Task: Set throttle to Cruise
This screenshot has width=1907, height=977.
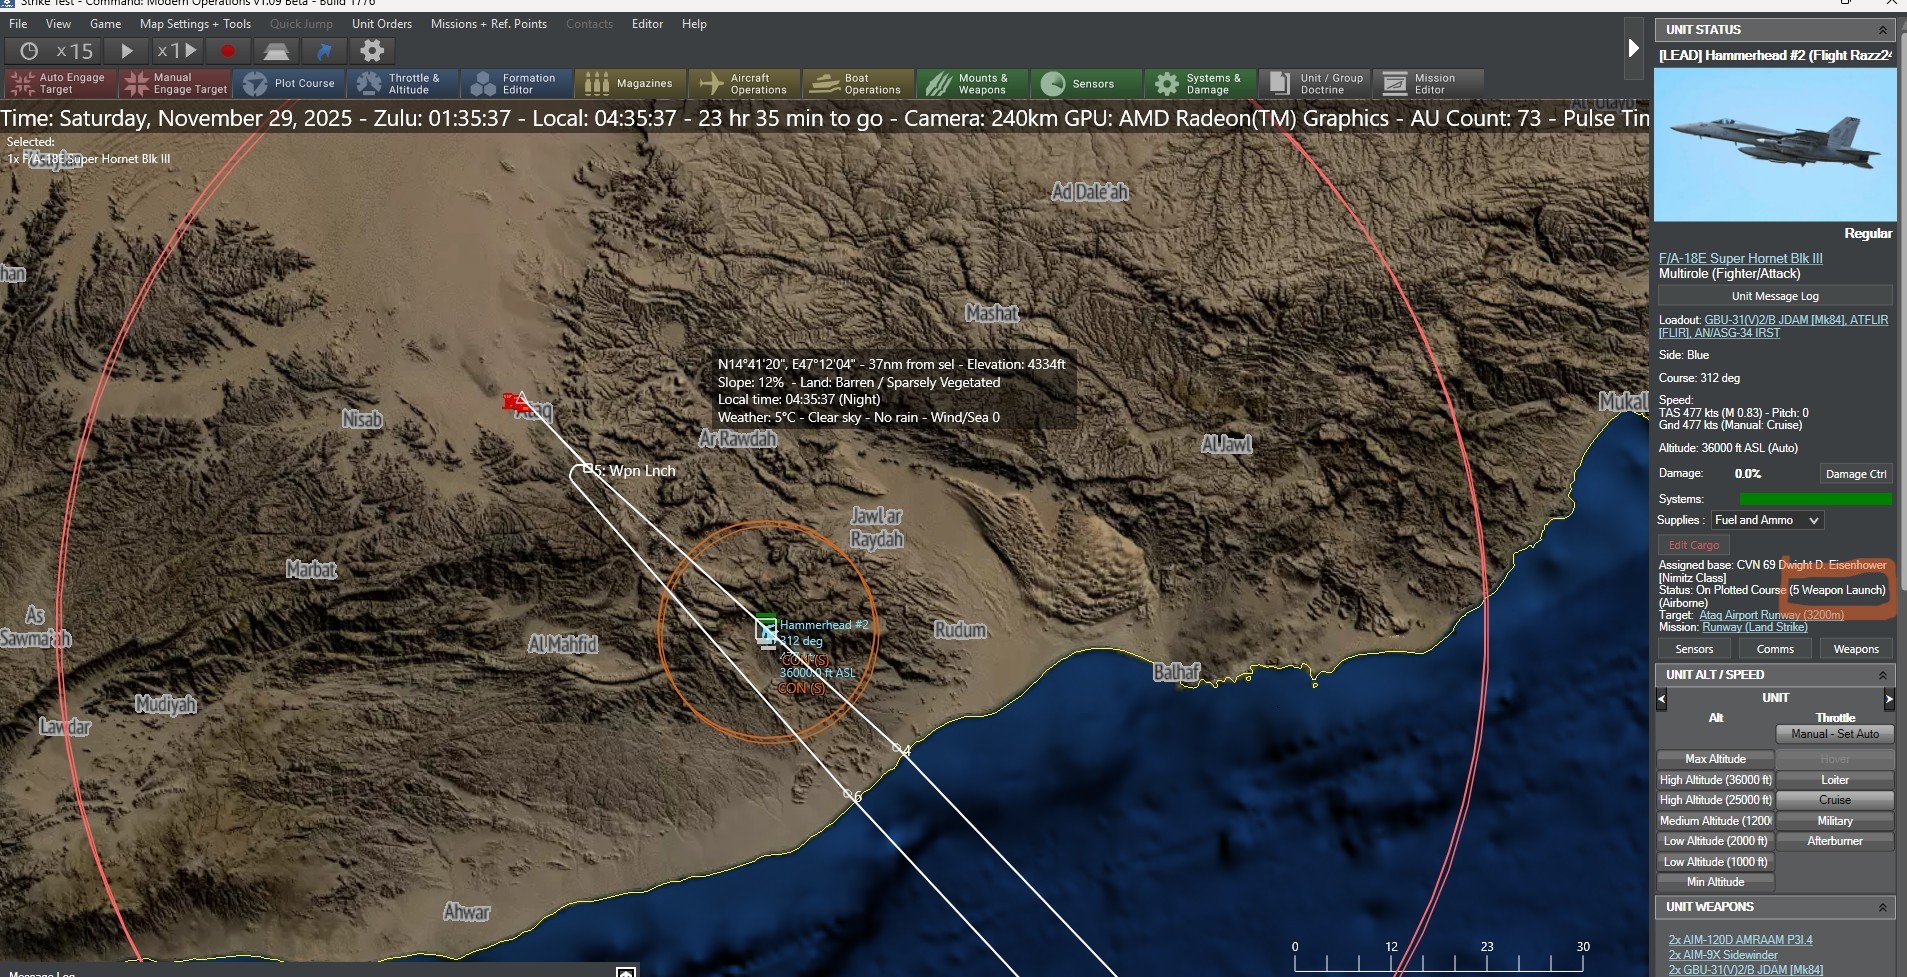Action: (x=1835, y=800)
